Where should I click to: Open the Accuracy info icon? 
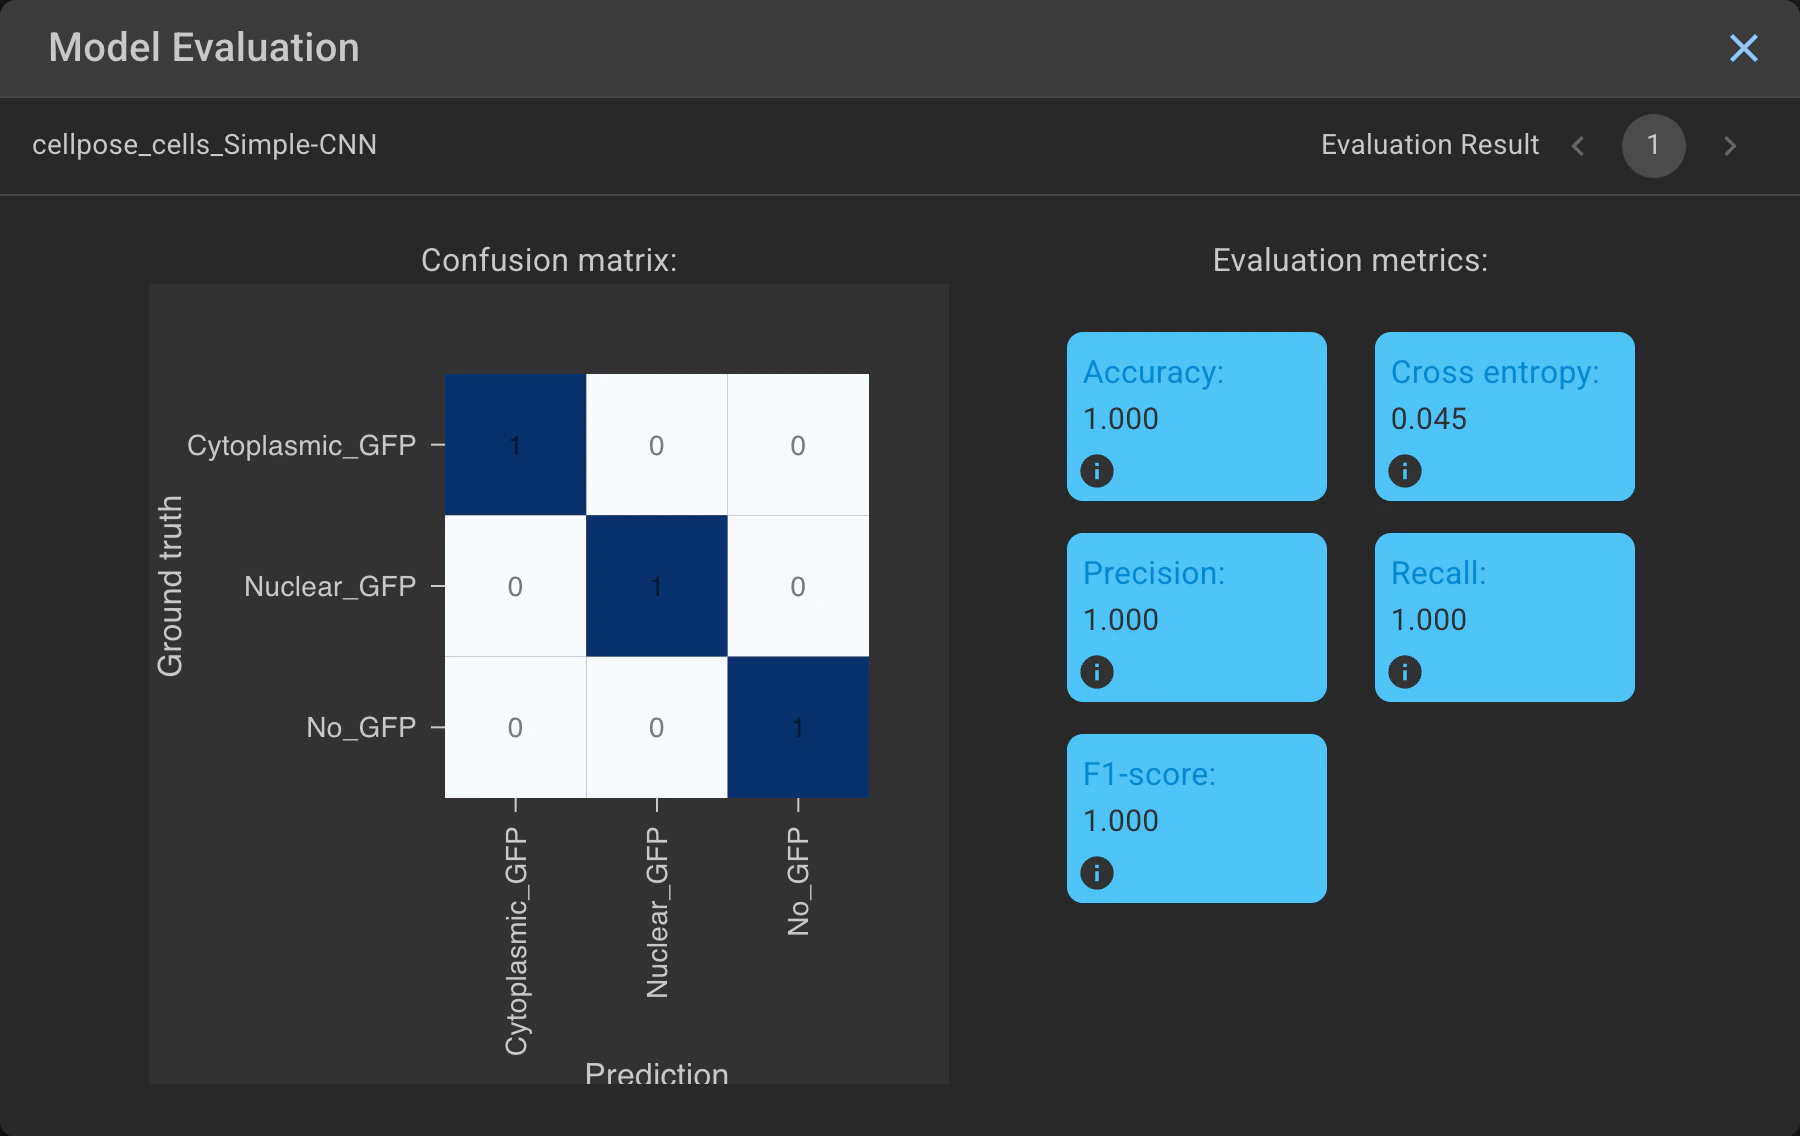[1097, 470]
